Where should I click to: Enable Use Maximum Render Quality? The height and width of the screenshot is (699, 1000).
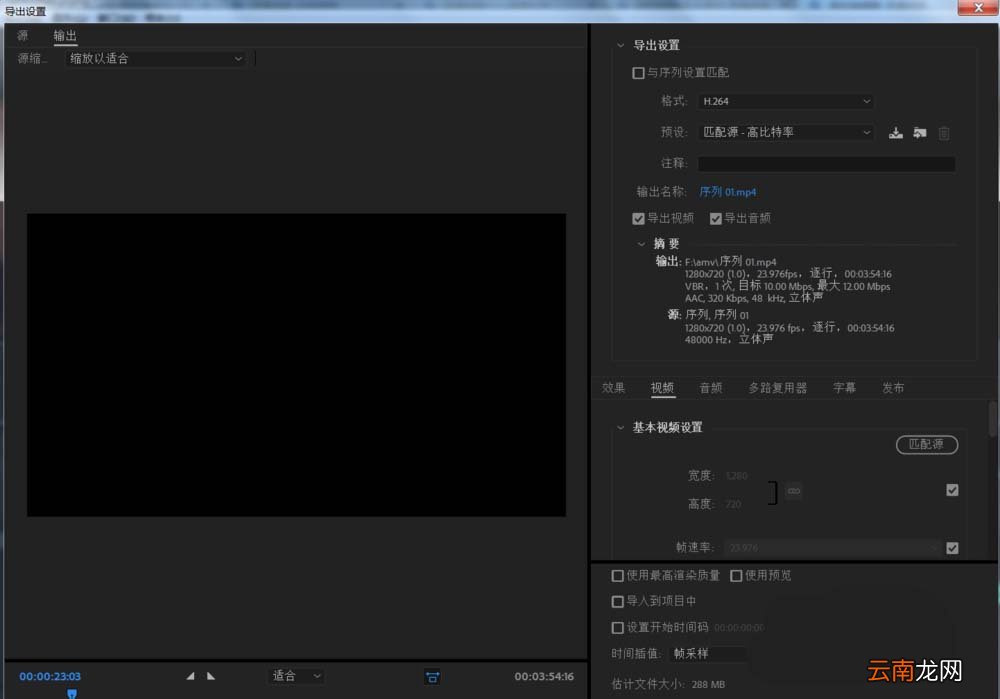point(617,576)
